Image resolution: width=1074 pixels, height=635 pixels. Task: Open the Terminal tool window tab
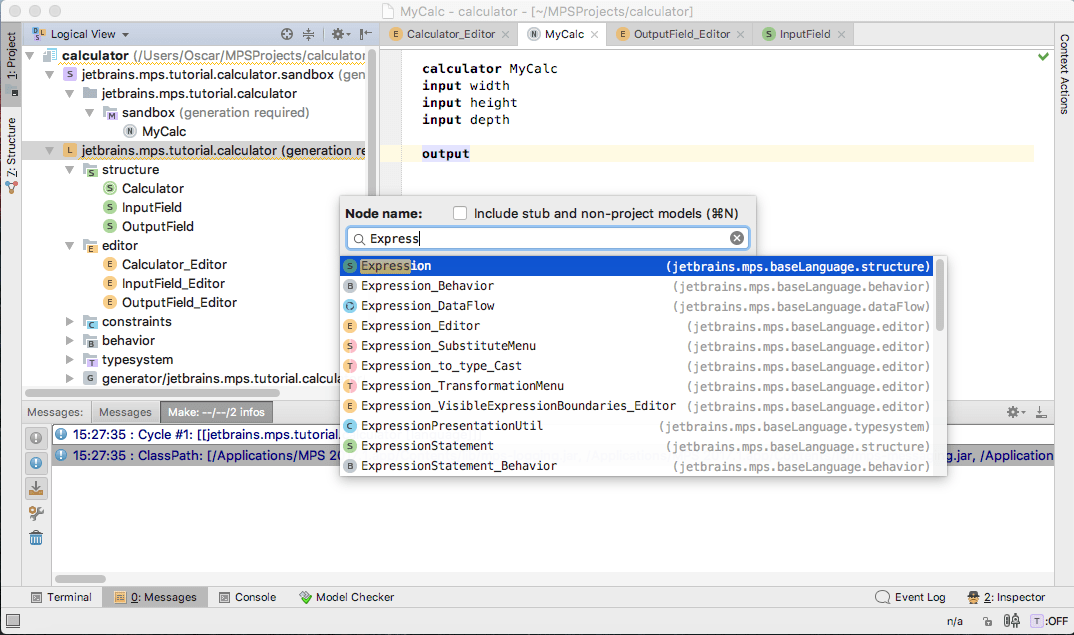(x=60, y=597)
